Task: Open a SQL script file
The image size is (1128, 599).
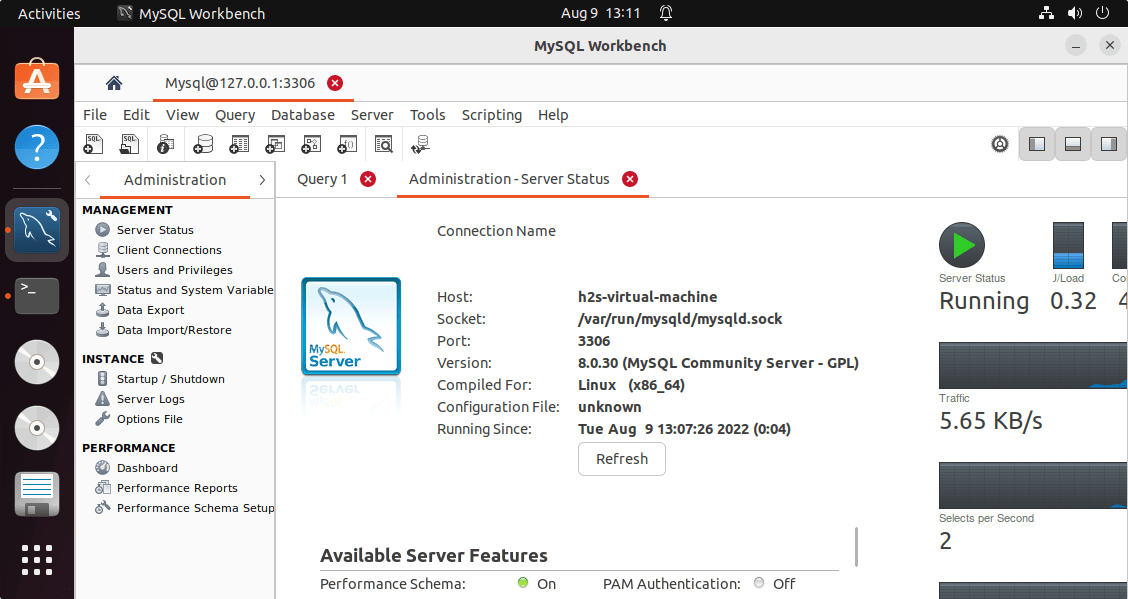Action: 129,144
